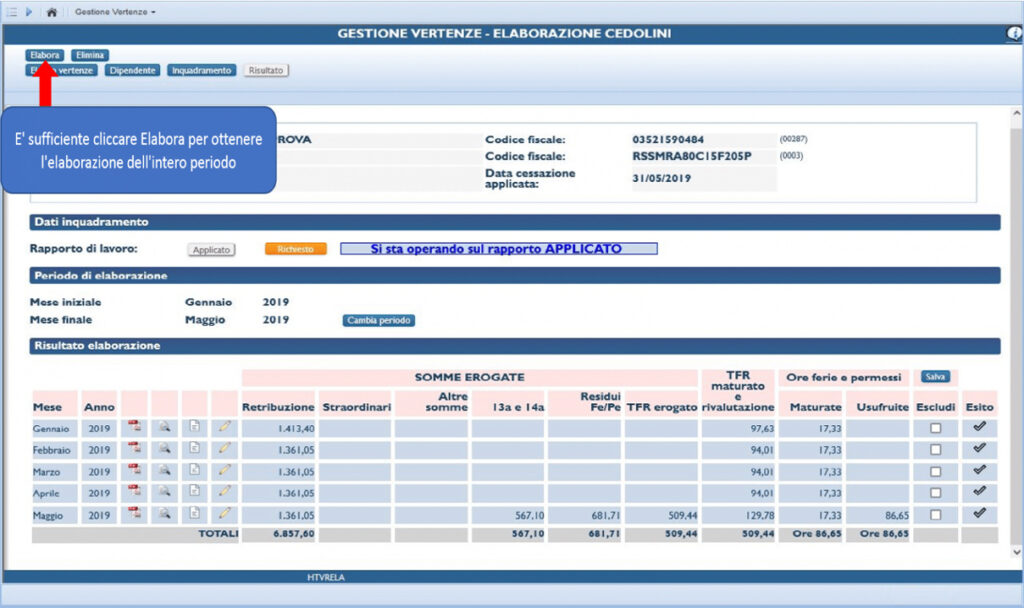Click the Usufruite value 86,65 for Maggio
The image size is (1024, 608).
897,515
